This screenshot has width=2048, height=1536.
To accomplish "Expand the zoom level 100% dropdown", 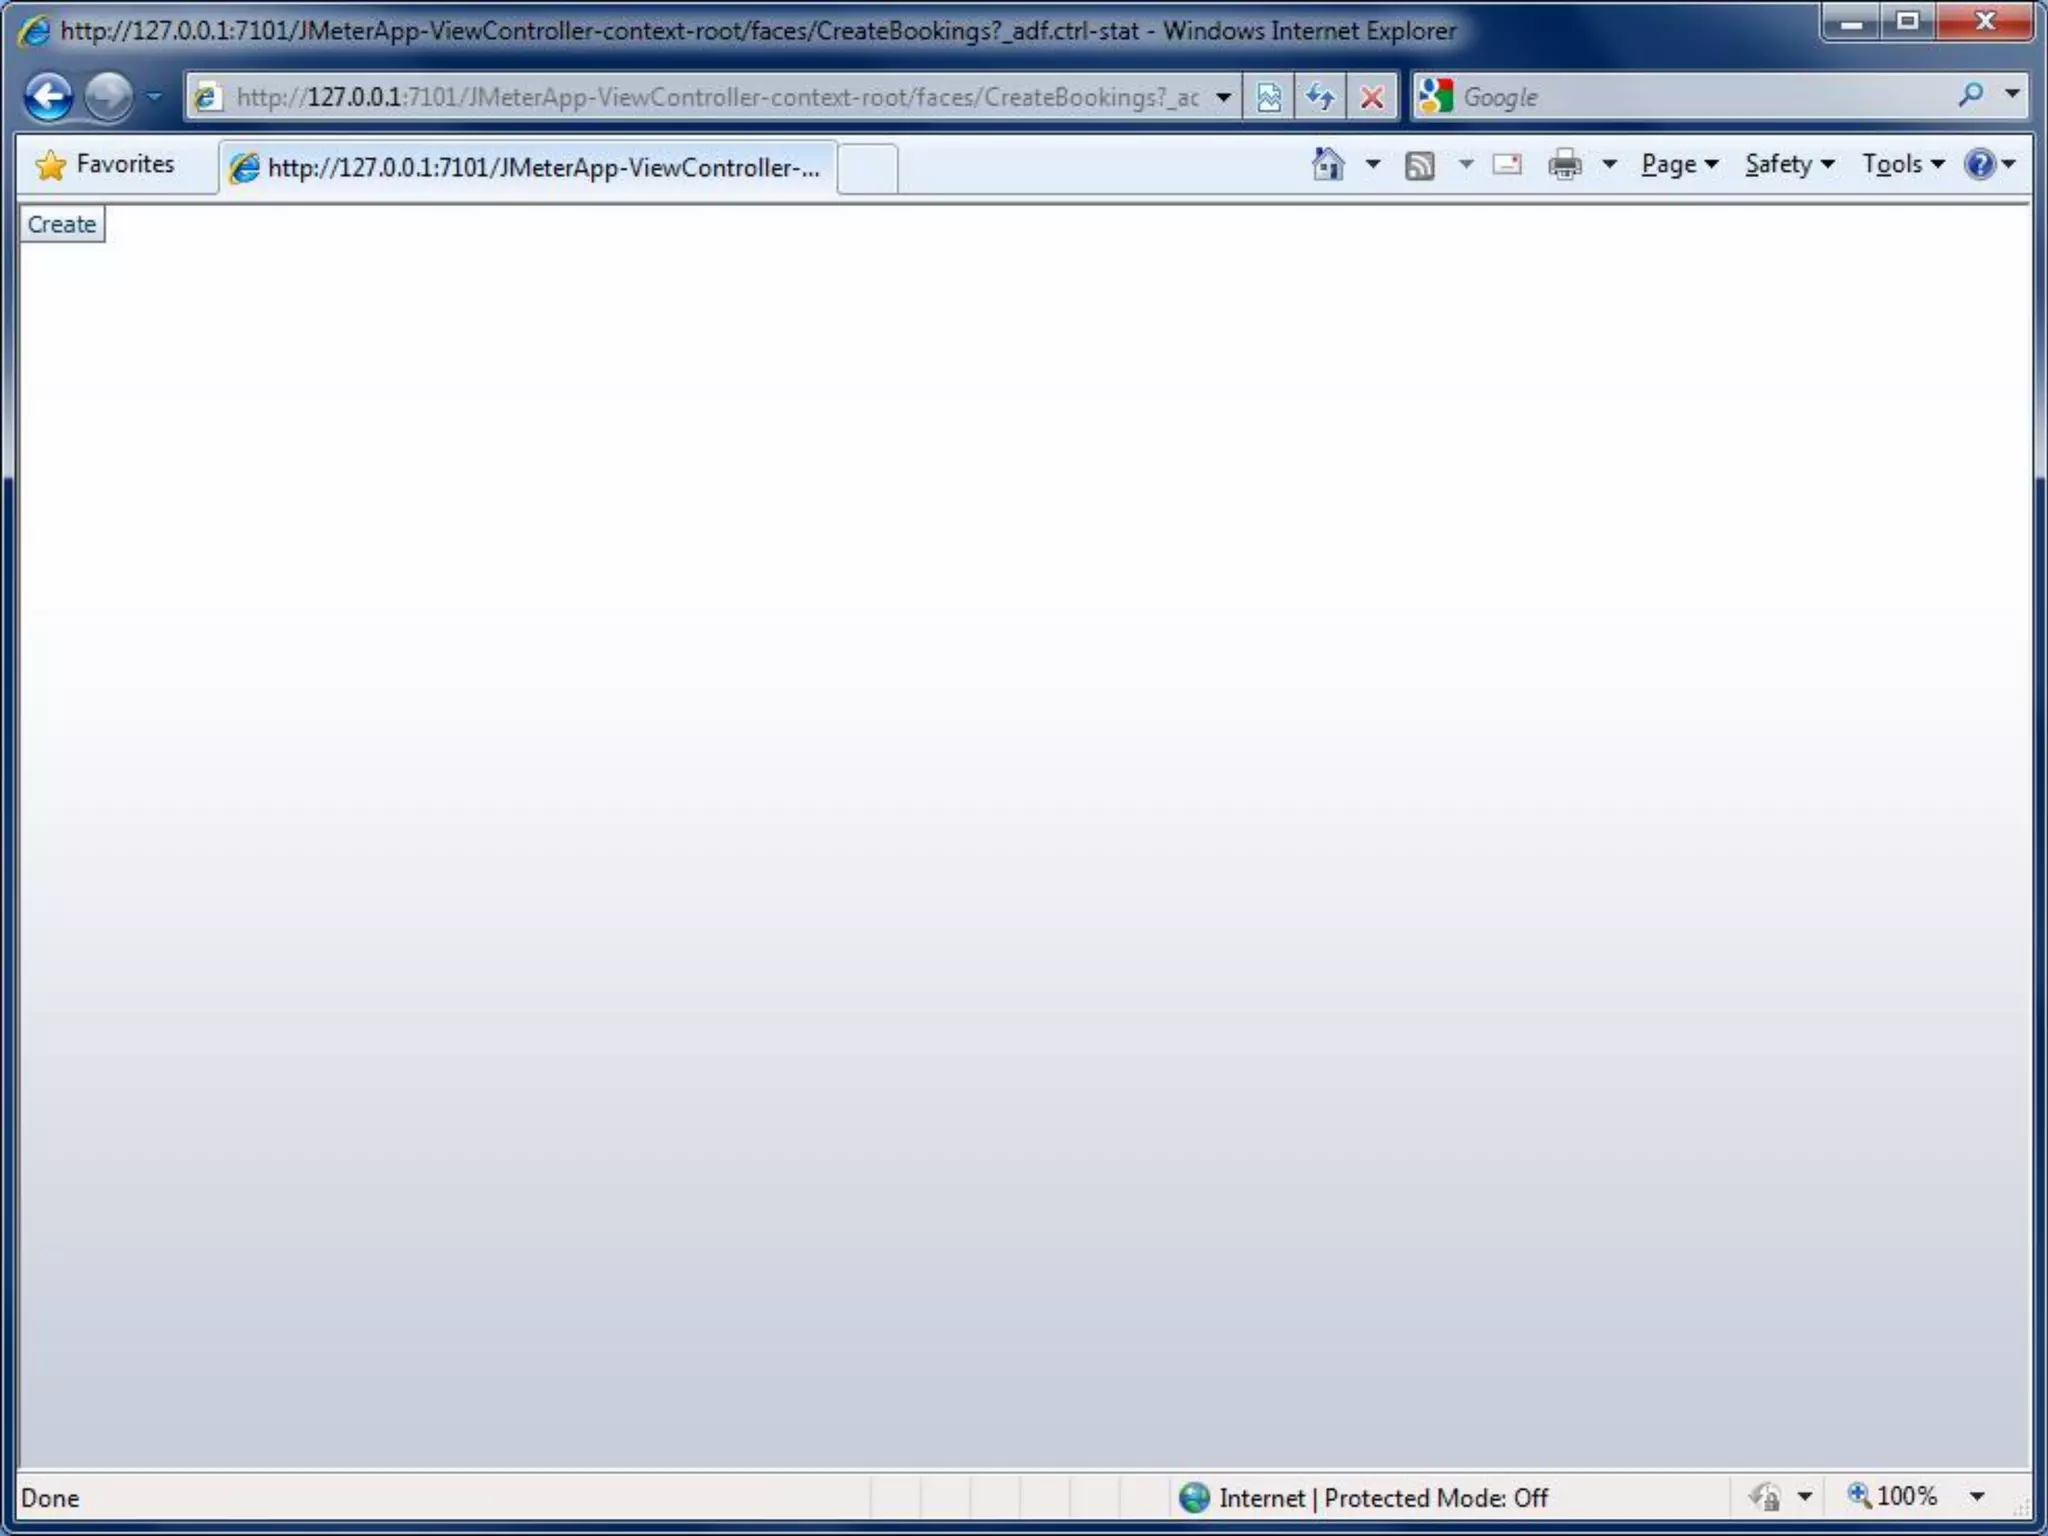I will (1977, 1496).
